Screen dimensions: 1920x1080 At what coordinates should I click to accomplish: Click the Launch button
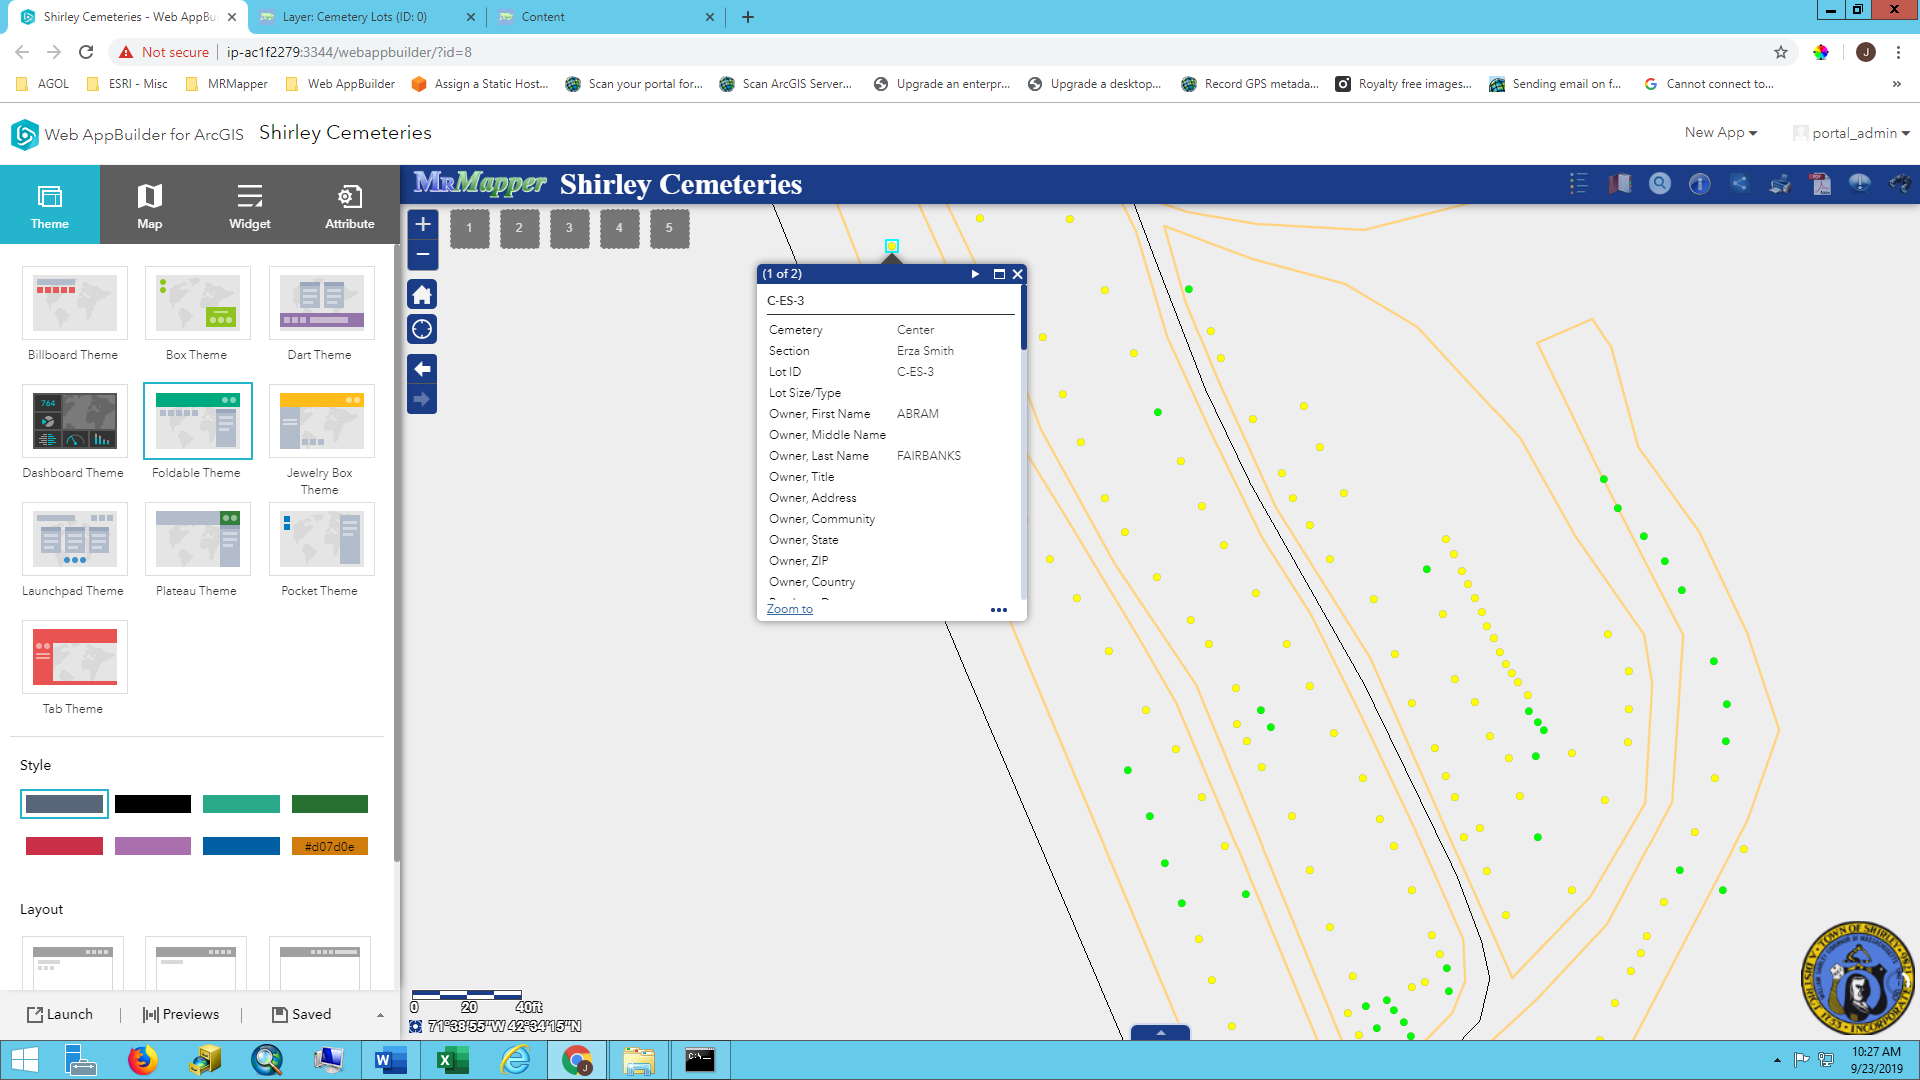(x=60, y=1014)
